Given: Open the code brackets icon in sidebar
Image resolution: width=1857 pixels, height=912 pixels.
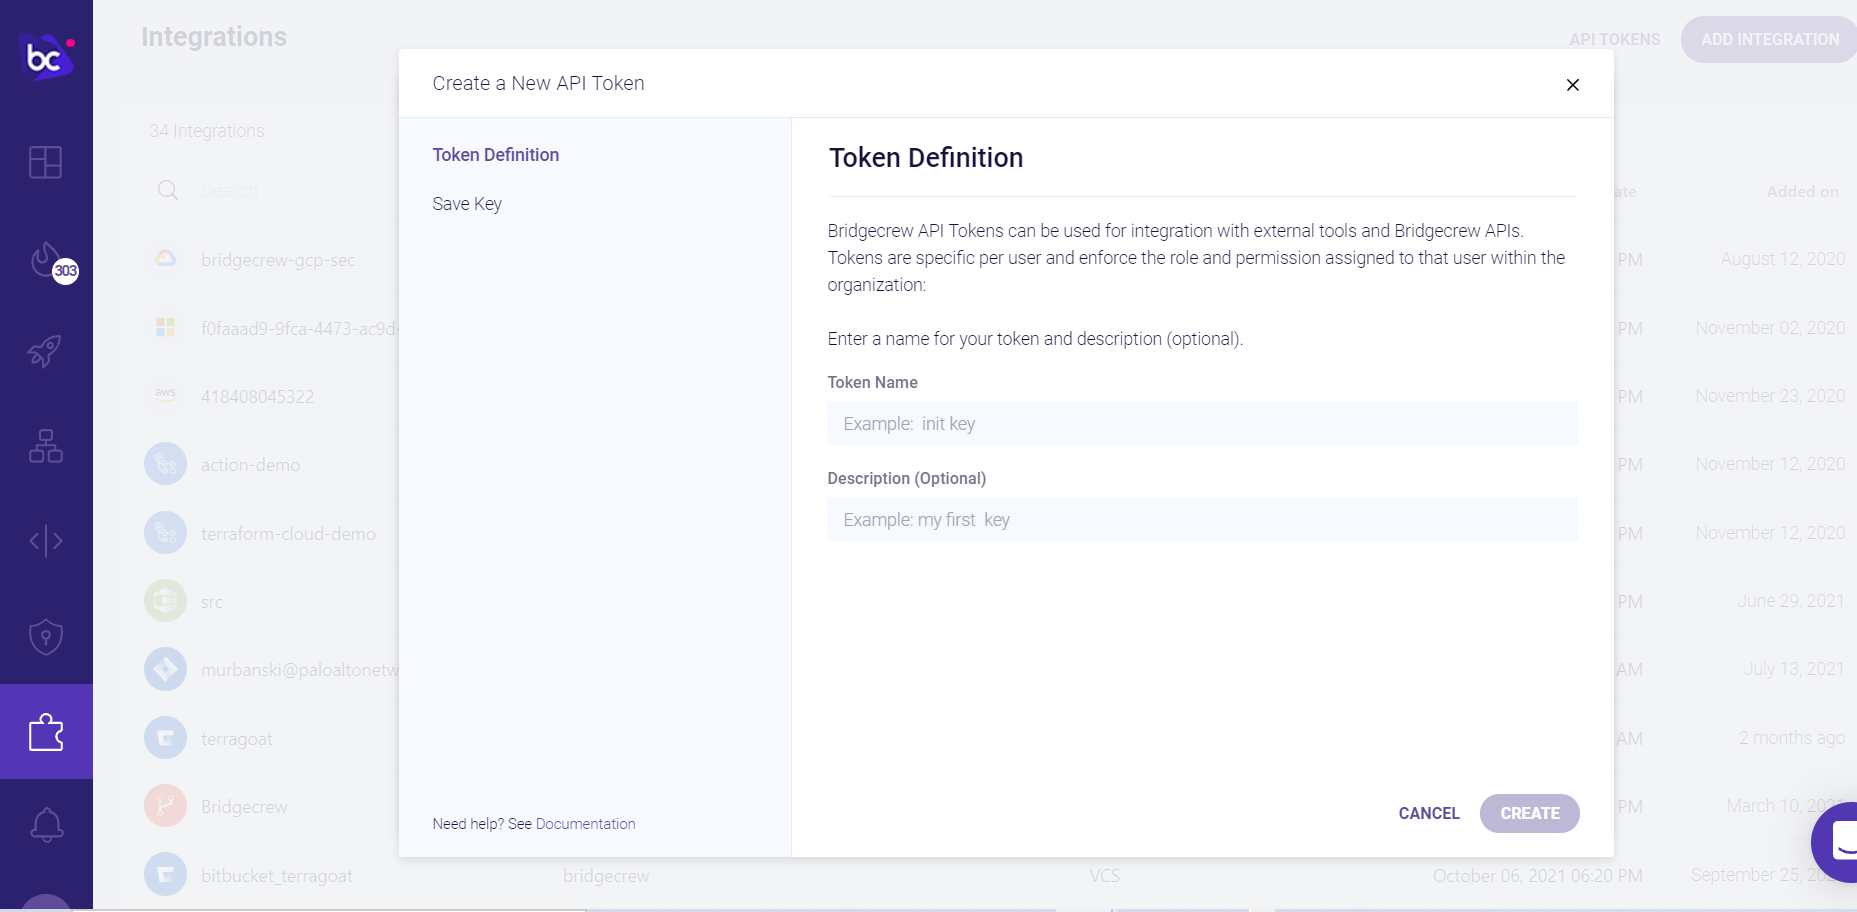Looking at the screenshot, I should (46, 541).
